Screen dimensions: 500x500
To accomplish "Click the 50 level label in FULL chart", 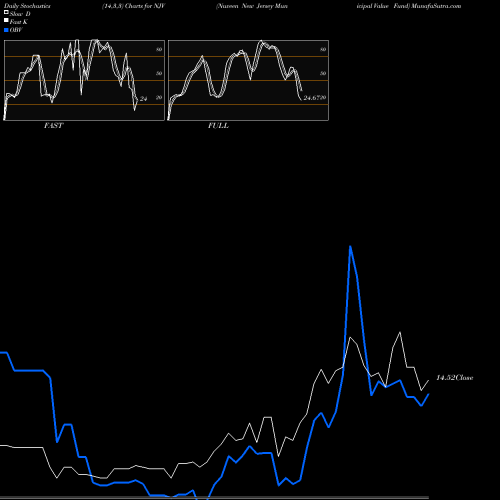I will point(323,73).
